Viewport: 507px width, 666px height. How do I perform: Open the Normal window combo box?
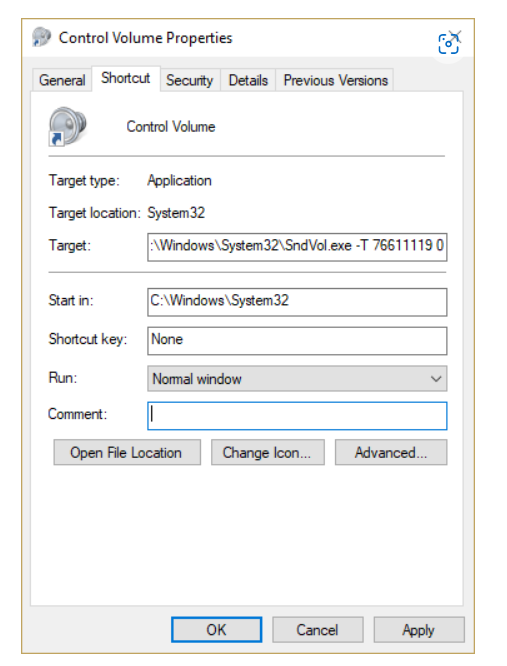[297, 378]
